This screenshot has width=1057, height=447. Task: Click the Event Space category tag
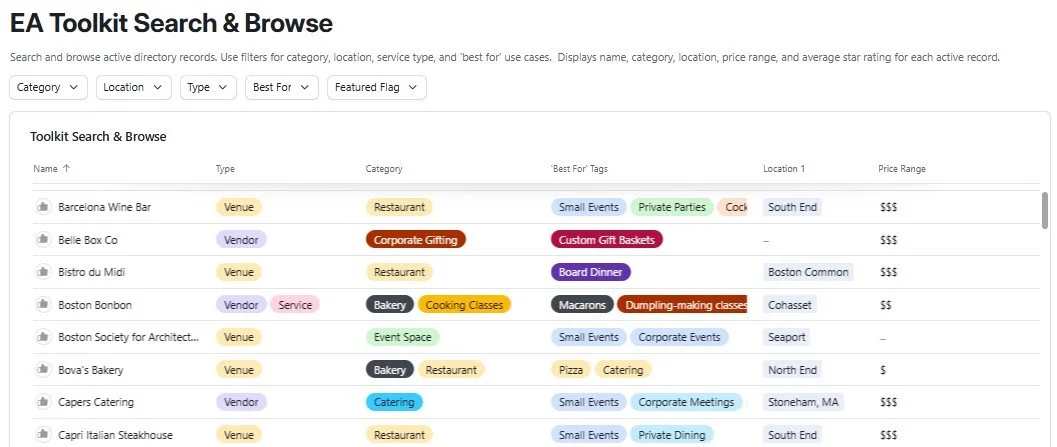[402, 337]
